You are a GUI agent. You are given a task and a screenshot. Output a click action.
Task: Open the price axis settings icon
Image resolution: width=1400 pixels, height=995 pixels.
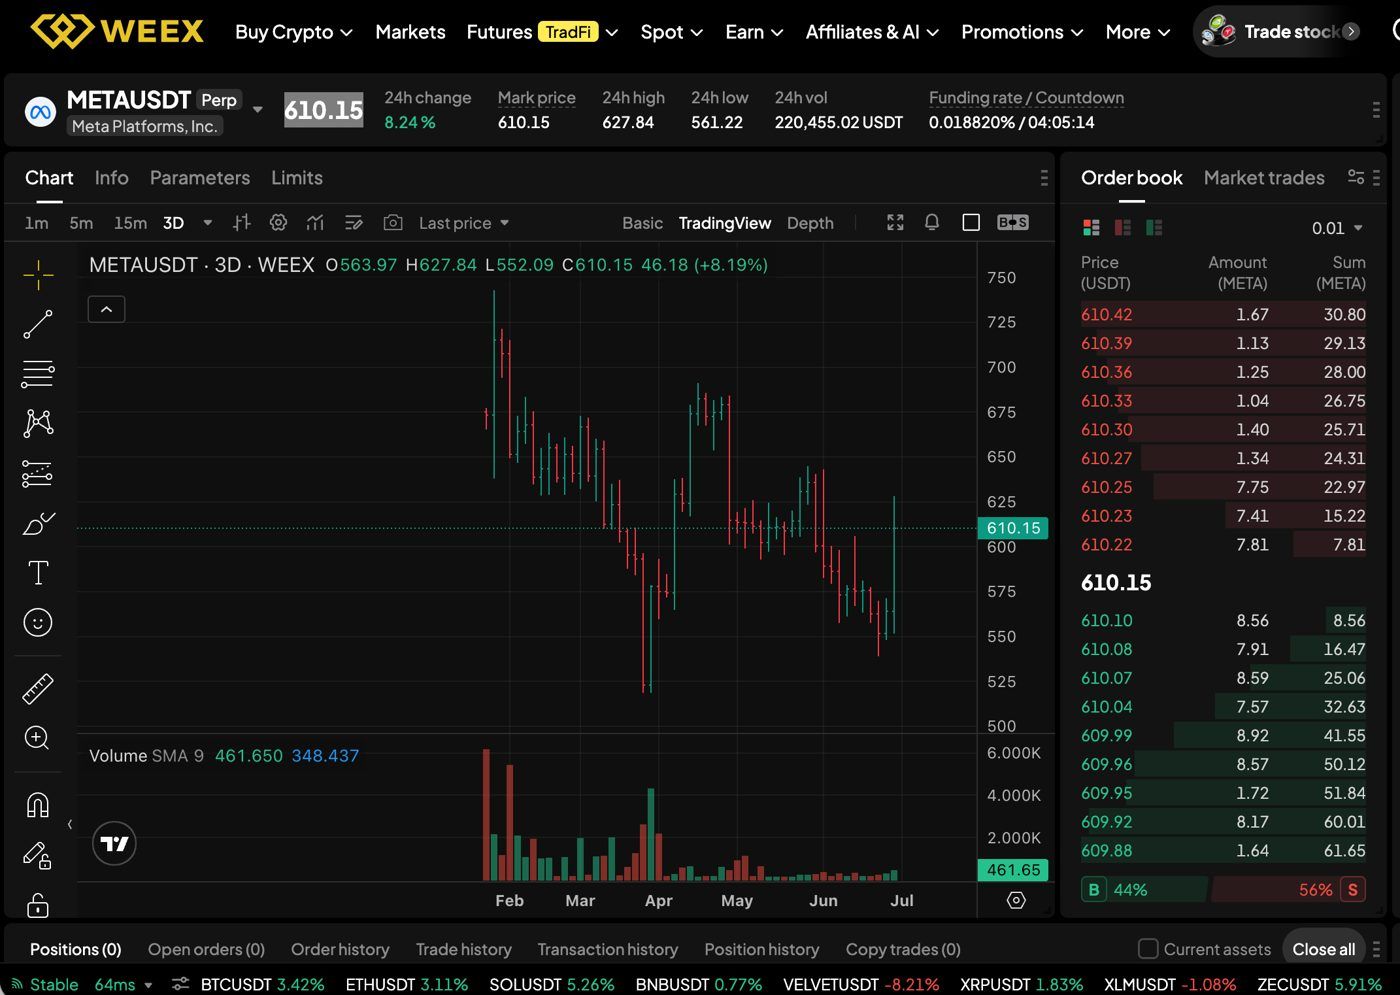[1016, 900]
